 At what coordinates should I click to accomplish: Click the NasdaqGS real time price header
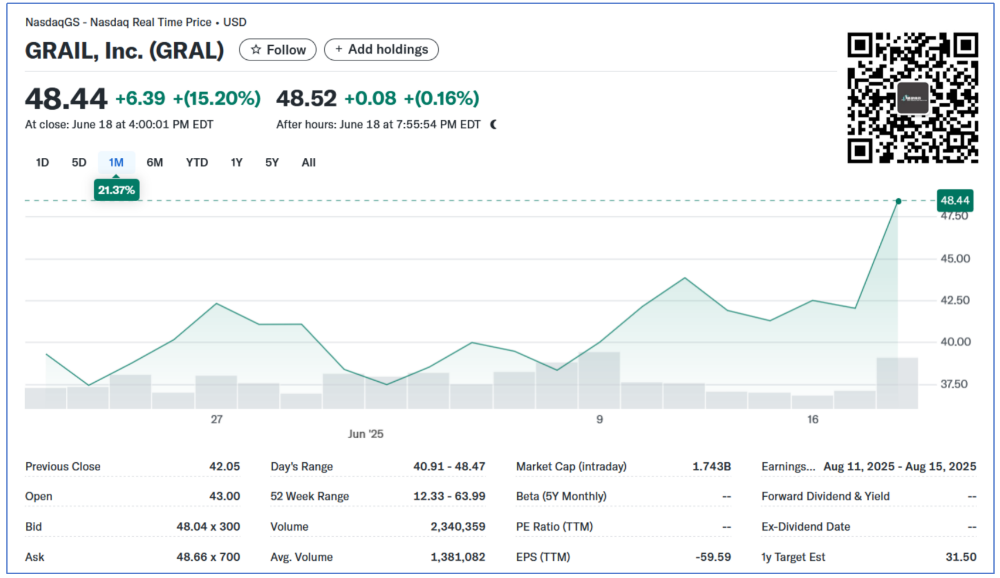pyautogui.click(x=136, y=22)
